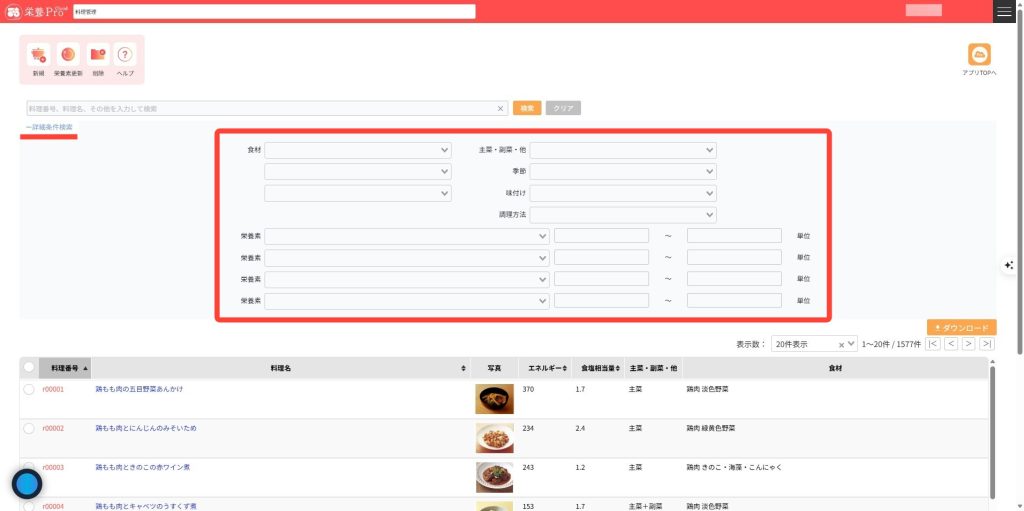1024x511 pixels.
Task: Expand the 調理方法 cooking method dropdown
Action: (x=623, y=214)
